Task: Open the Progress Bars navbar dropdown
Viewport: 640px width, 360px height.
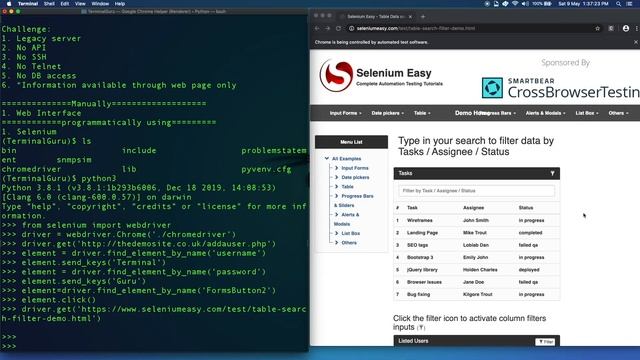Action: point(498,113)
